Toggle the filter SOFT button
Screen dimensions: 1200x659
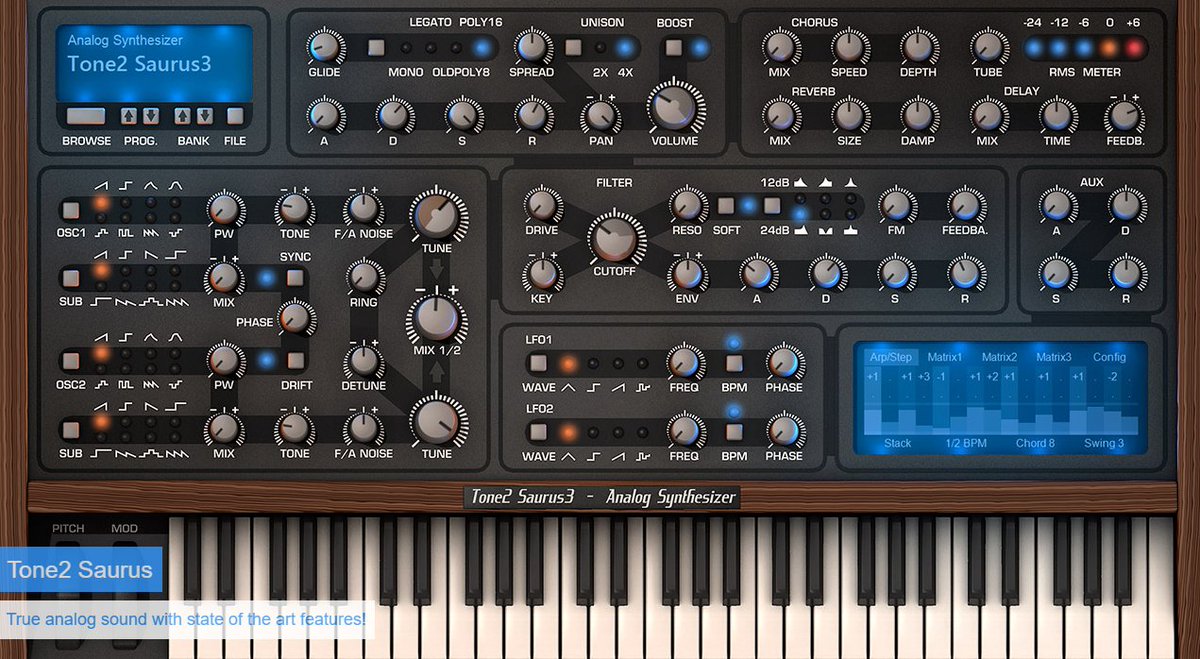pos(726,207)
